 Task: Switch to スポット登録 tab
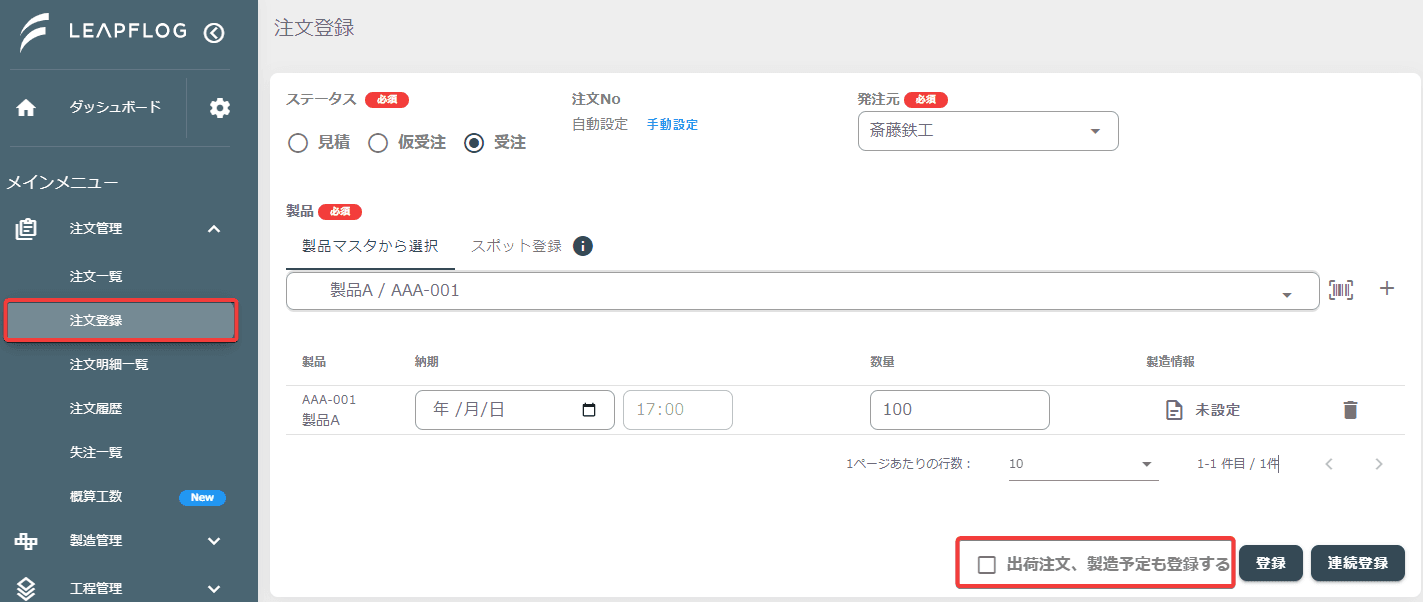(516, 246)
